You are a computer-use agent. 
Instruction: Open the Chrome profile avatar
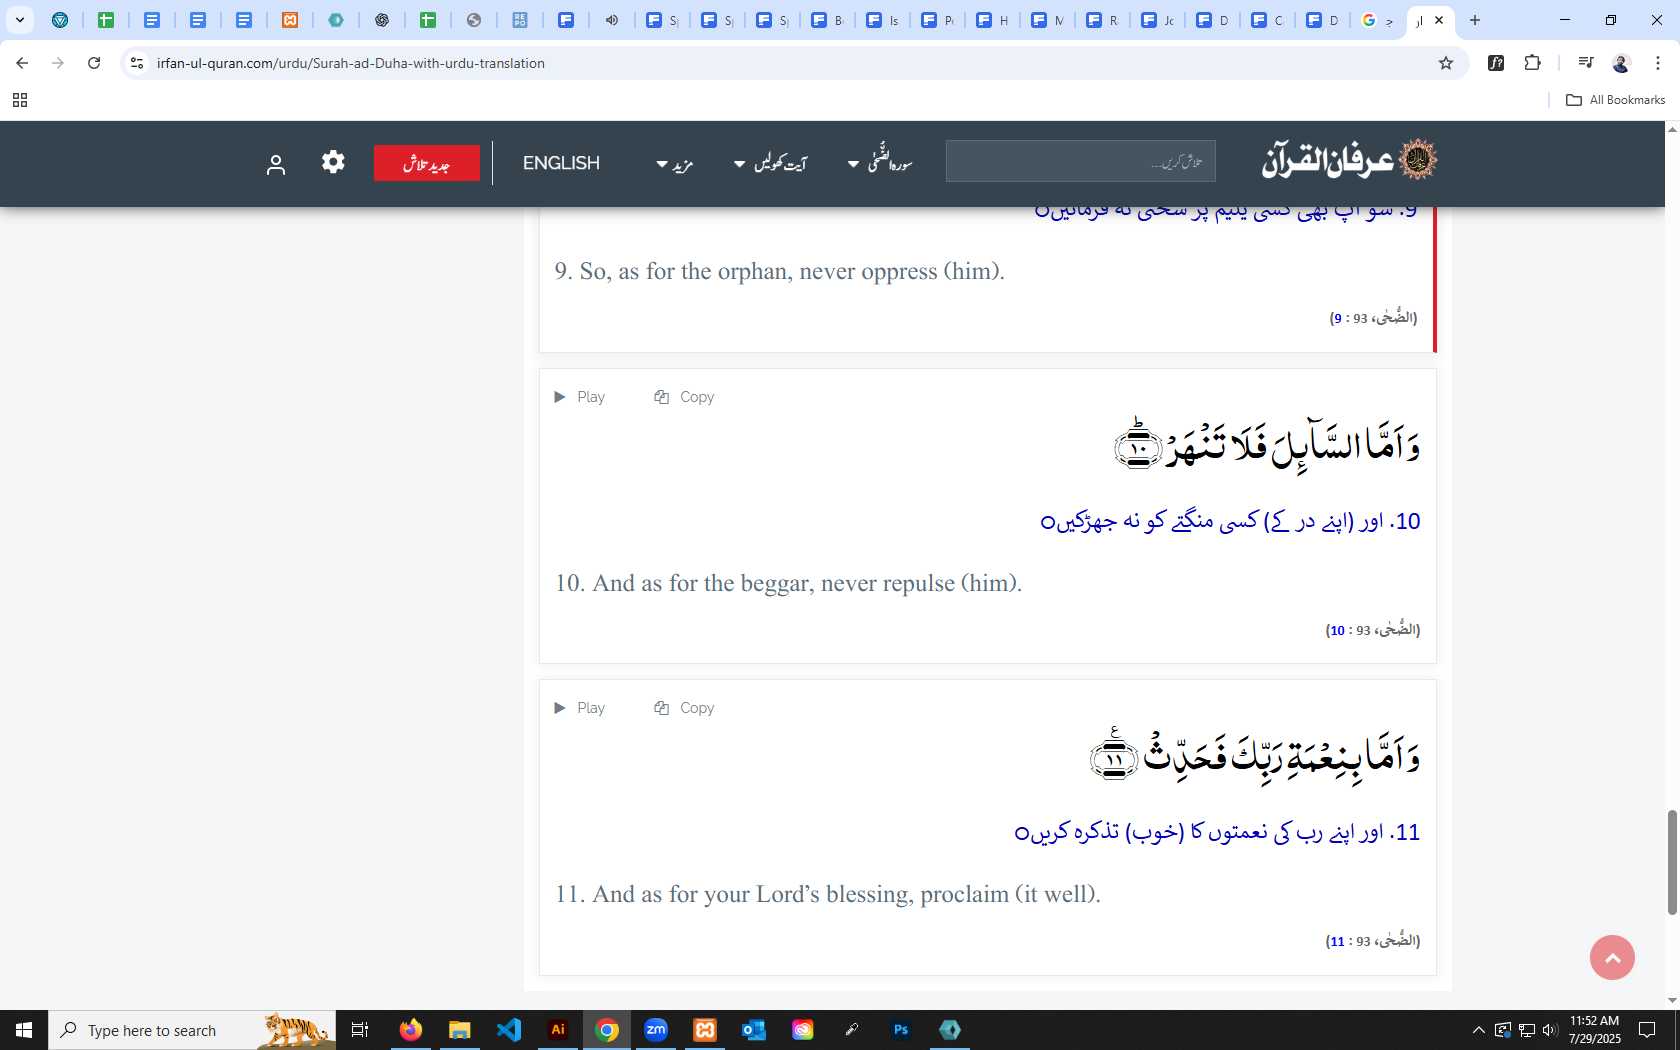click(x=1621, y=63)
